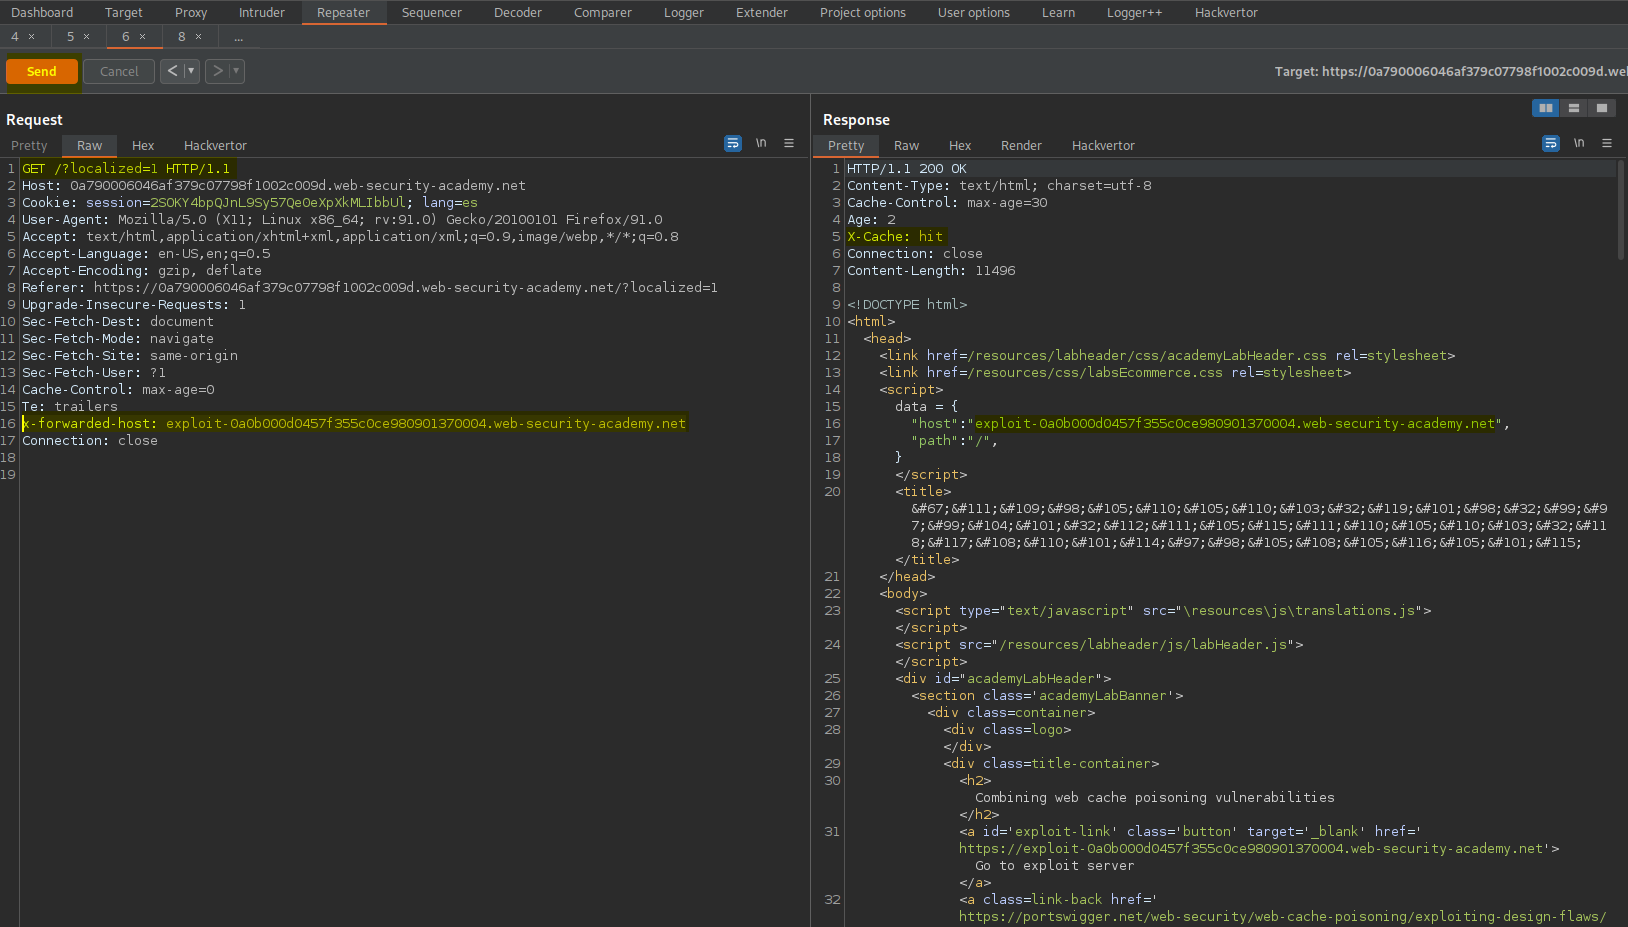The image size is (1628, 927).
Task: Go forward to next request in history
Action: point(217,71)
